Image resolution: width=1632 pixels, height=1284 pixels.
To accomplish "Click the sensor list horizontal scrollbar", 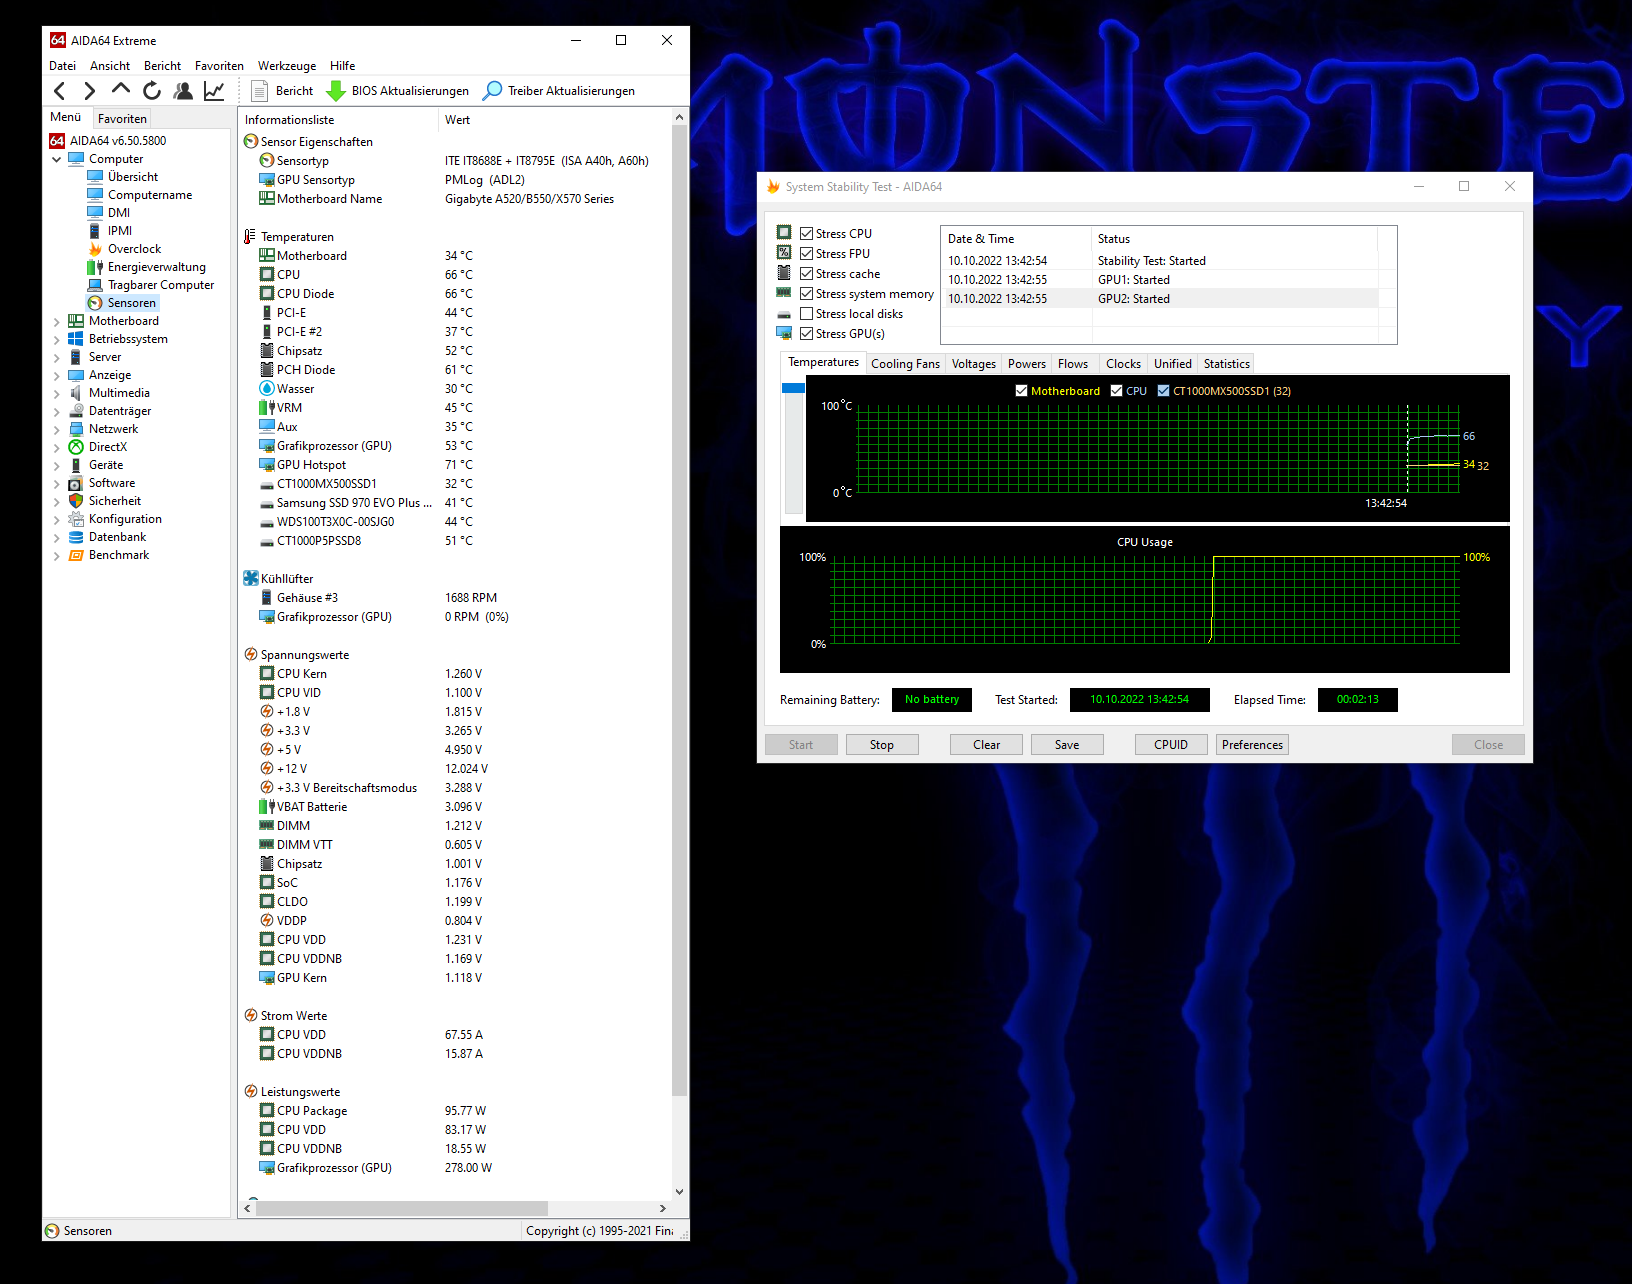I will pos(402,1208).
